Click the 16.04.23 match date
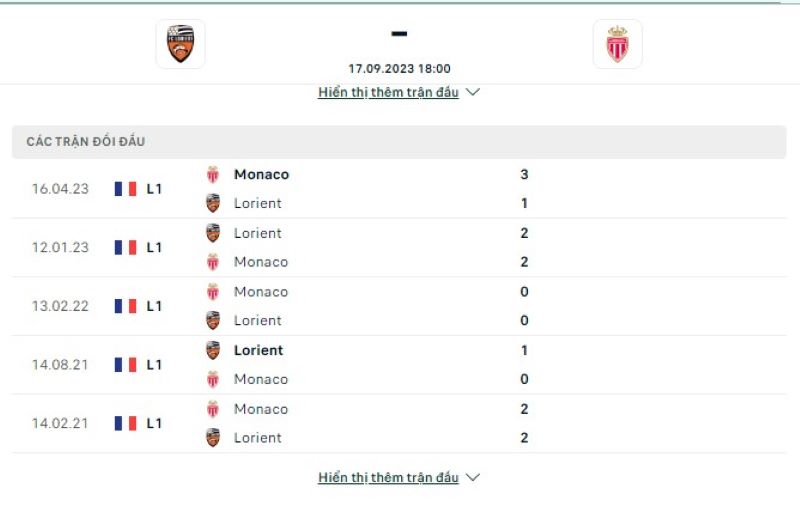 click(x=60, y=189)
